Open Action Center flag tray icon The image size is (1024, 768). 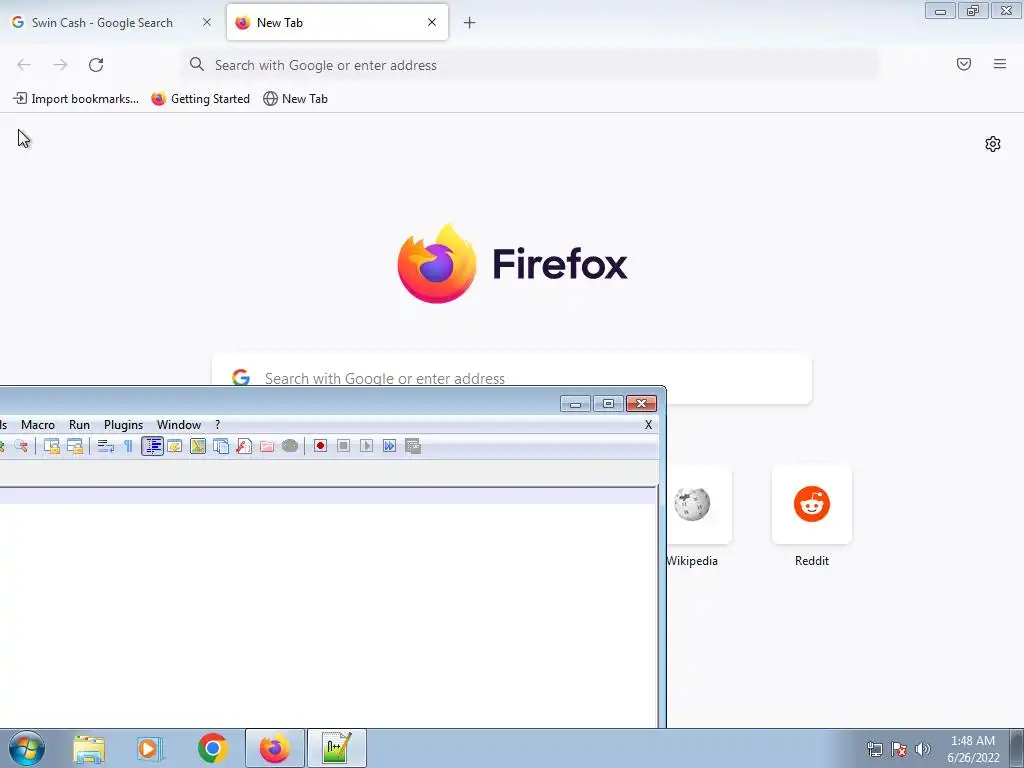coord(899,749)
